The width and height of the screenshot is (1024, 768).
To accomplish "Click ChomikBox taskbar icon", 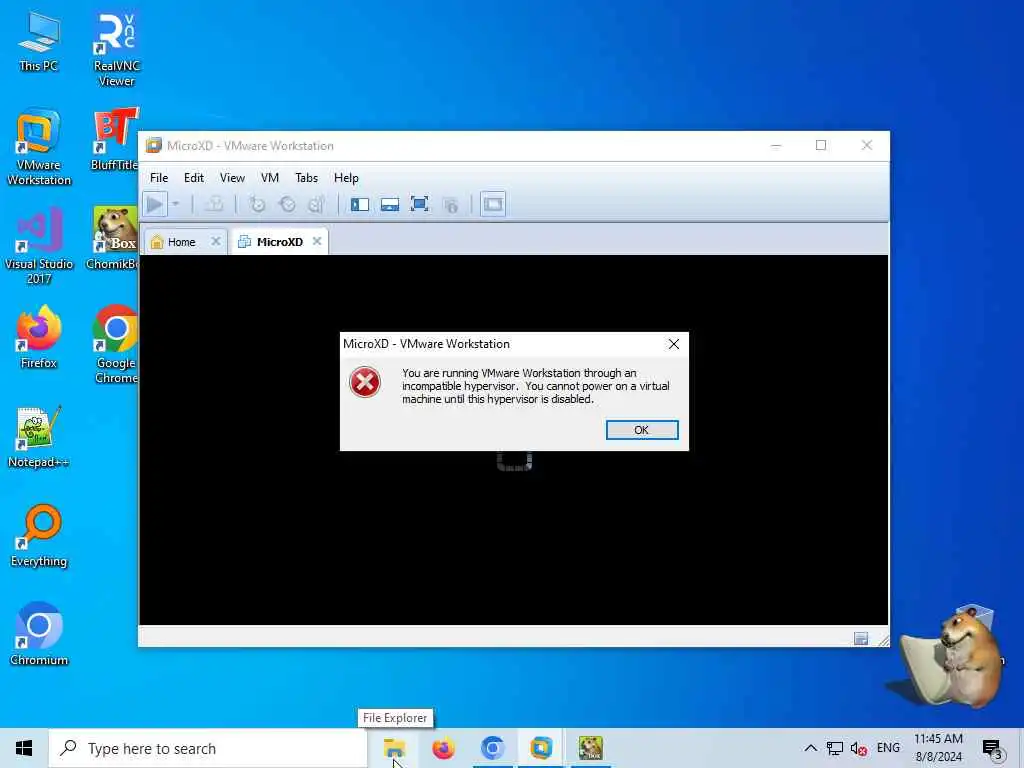I will point(590,748).
